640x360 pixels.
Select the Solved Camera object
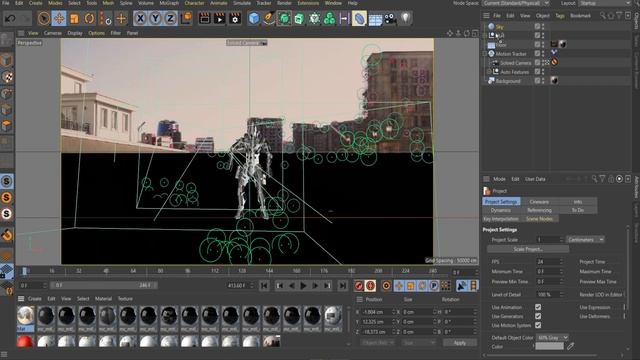point(516,63)
